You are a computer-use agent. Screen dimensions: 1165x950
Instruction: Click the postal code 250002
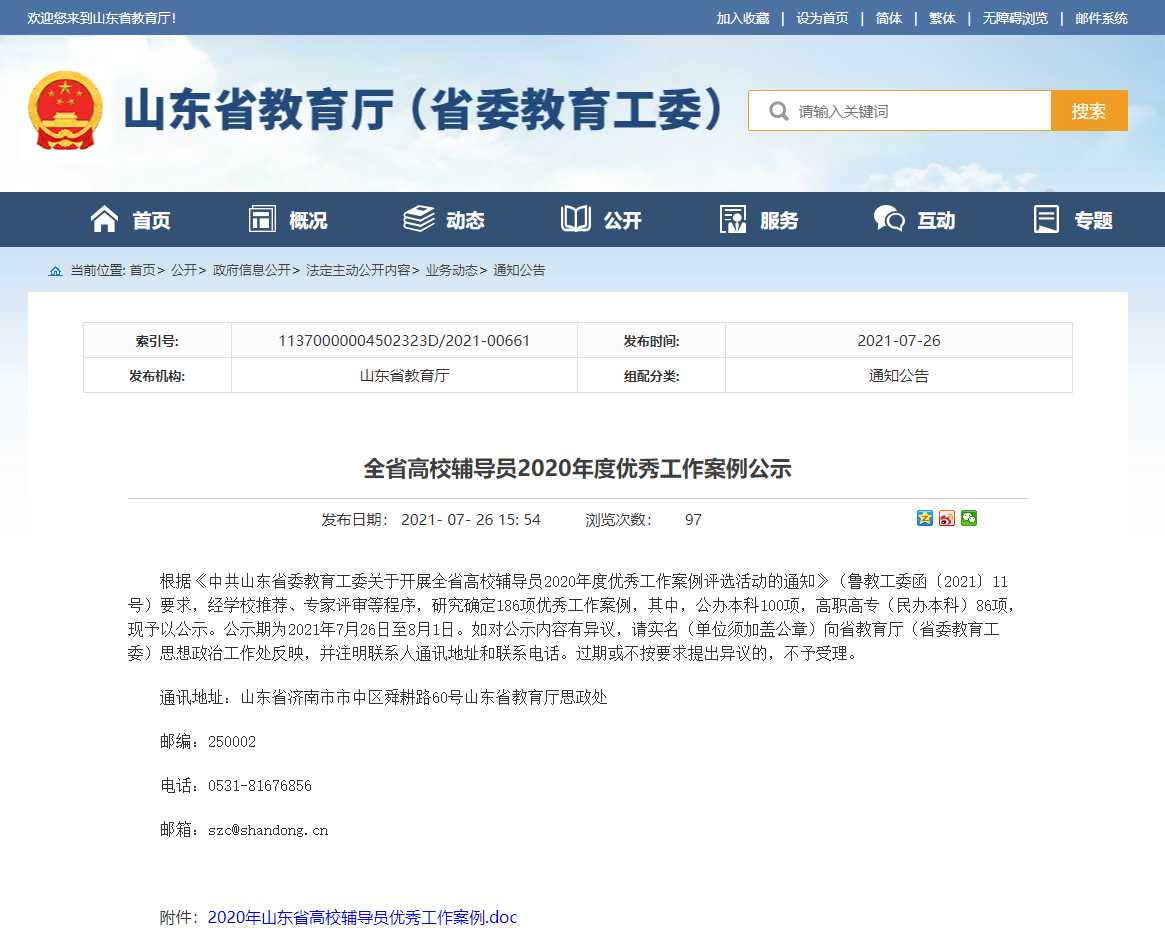click(x=232, y=742)
